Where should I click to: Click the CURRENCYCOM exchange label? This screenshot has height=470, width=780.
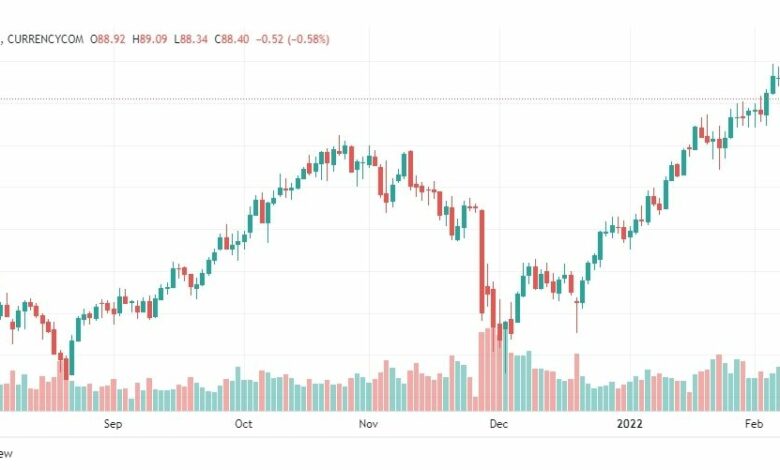45,39
